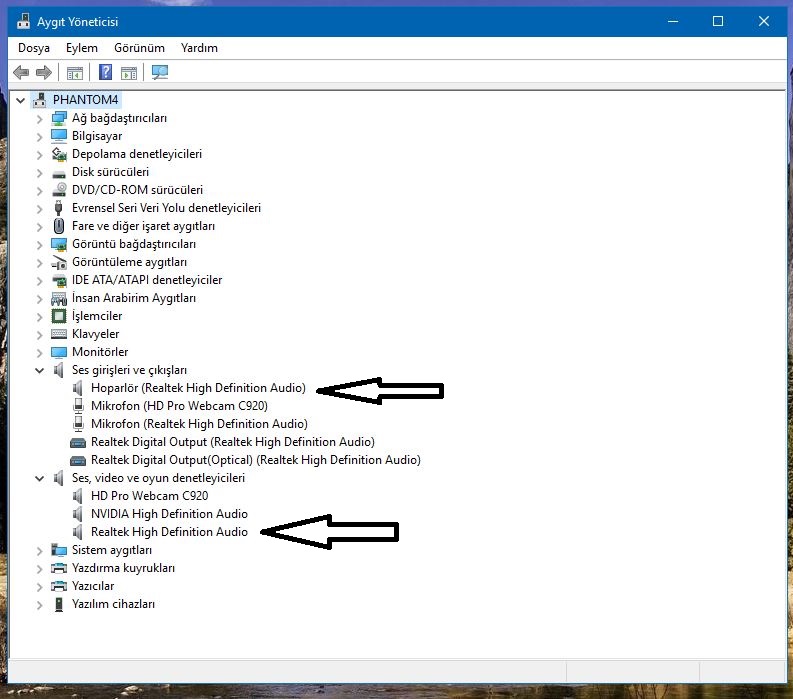Open the Yardım menu

tap(199, 48)
